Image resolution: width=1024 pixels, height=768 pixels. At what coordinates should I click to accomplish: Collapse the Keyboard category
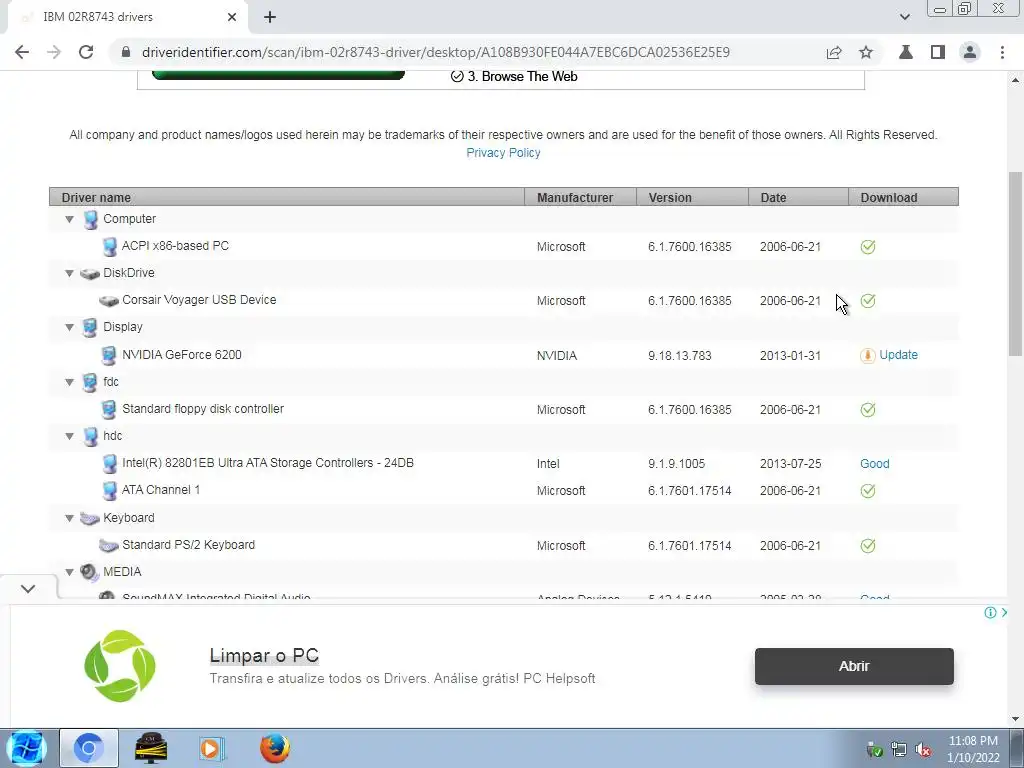click(x=69, y=518)
